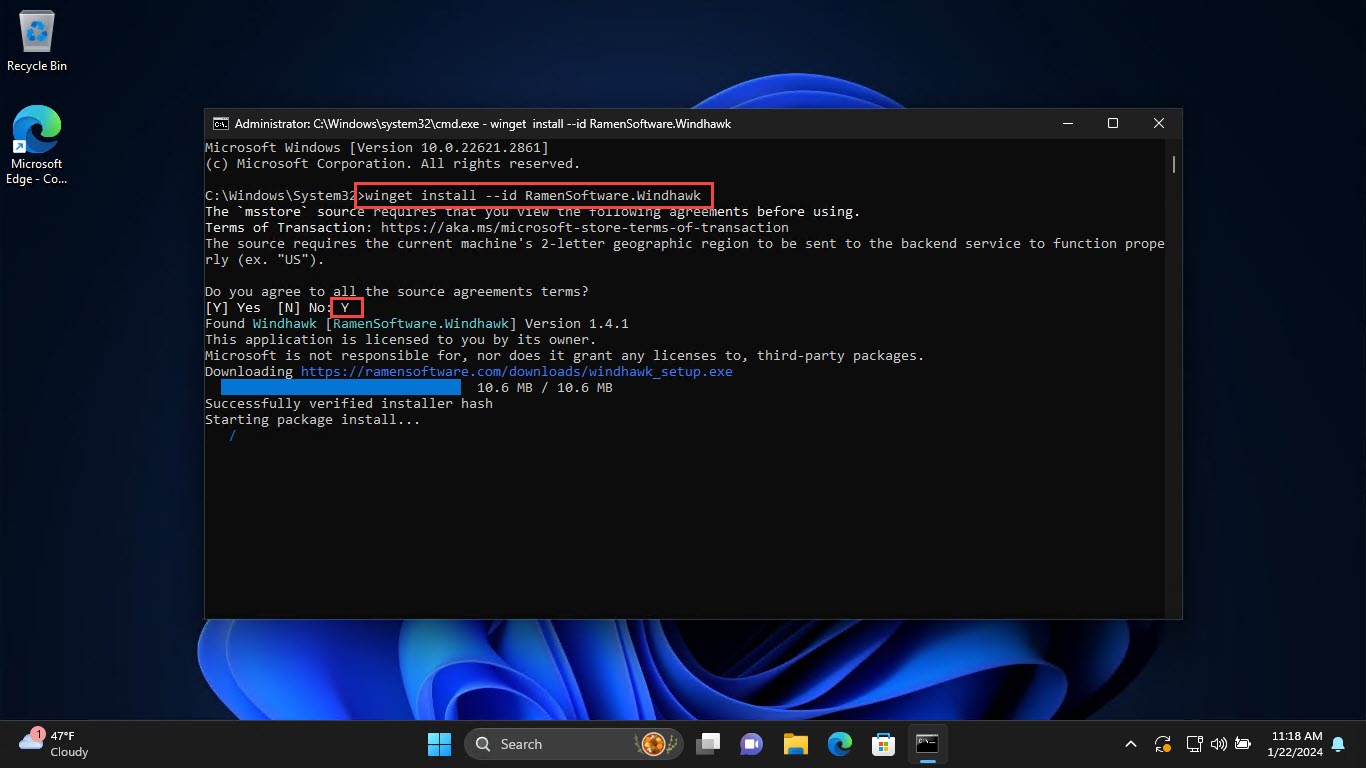Click the blue download progress bar
Image resolution: width=1366 pixels, height=768 pixels.
[x=341, y=387]
